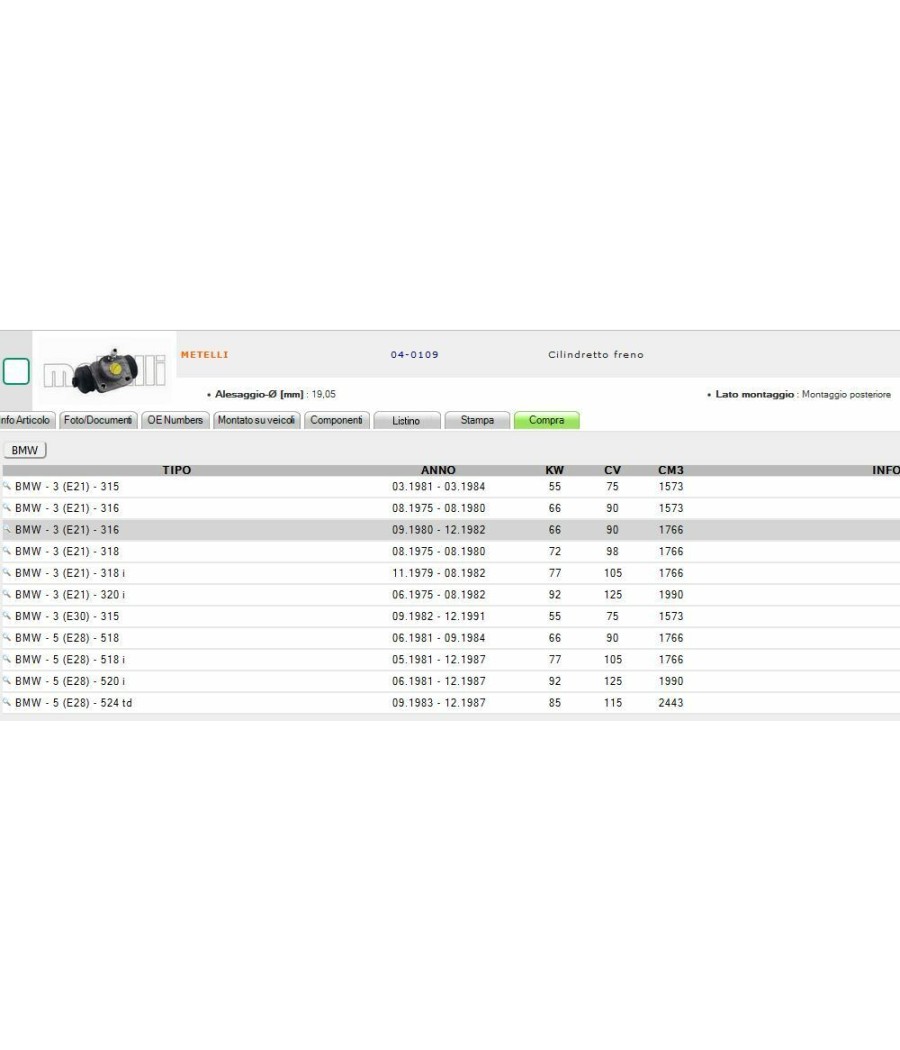Select row text BMW - 3 (E21) - 320 i
This screenshot has width=900, height=1050.
pyautogui.click(x=70, y=595)
